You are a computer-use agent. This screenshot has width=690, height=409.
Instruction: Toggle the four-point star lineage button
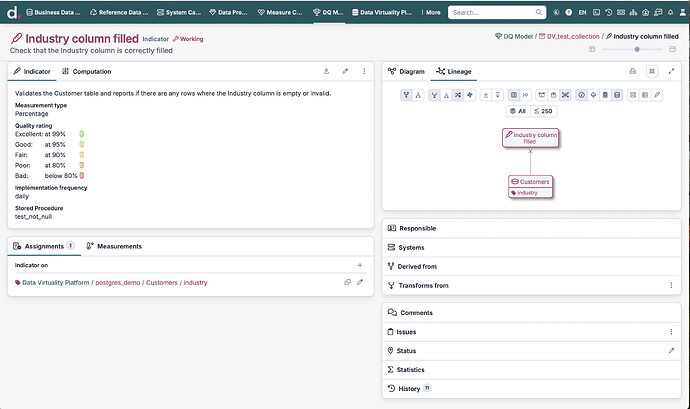click(x=470, y=95)
